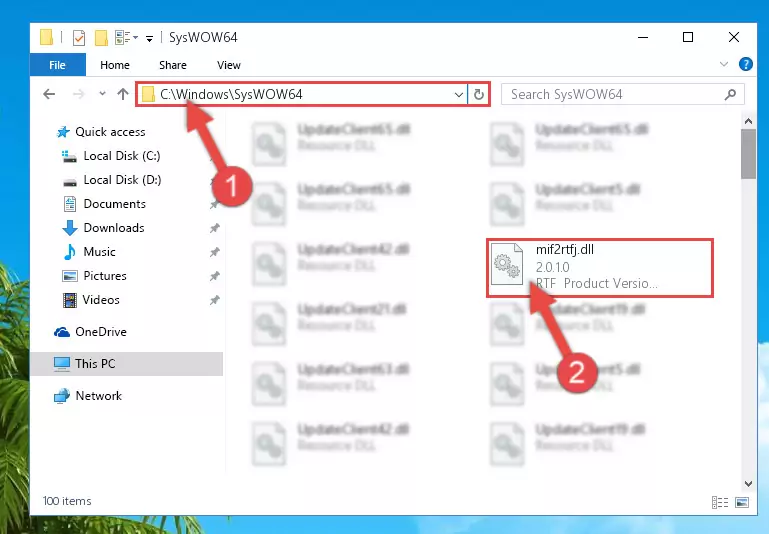Click the Pictures icon in sidebar
The height and width of the screenshot is (534, 769).
coord(70,276)
